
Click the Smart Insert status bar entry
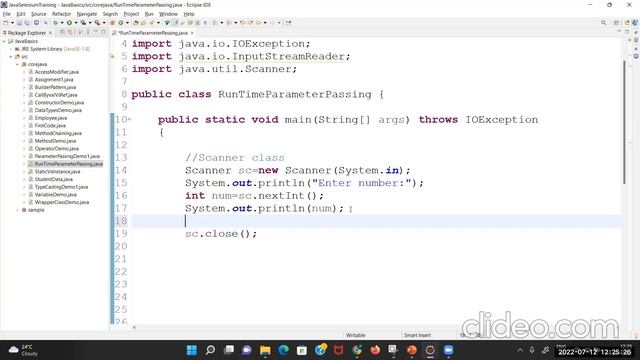pos(417,335)
